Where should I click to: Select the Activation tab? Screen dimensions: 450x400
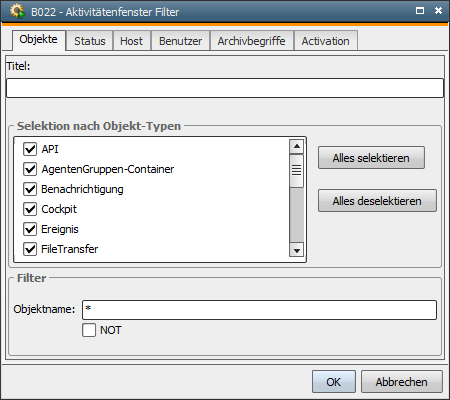point(326,41)
